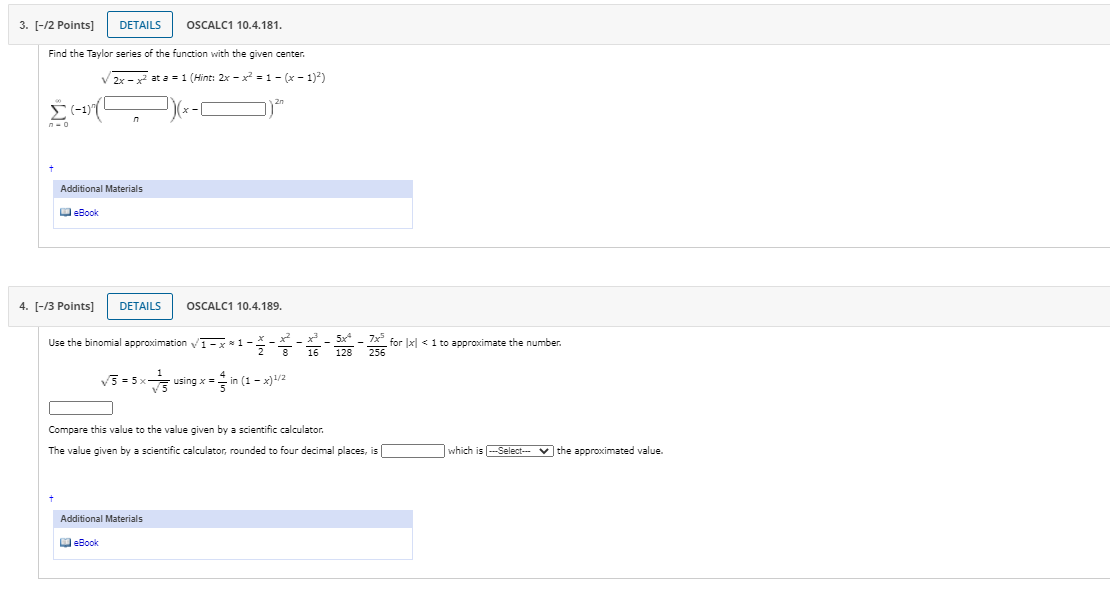The image size is (1110, 593).
Task: Click the scientific calculator value input field
Action: pyautogui.click(x=413, y=451)
